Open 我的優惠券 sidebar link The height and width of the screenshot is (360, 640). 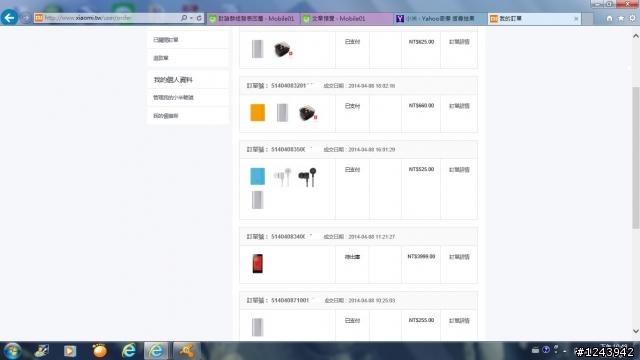pos(166,116)
